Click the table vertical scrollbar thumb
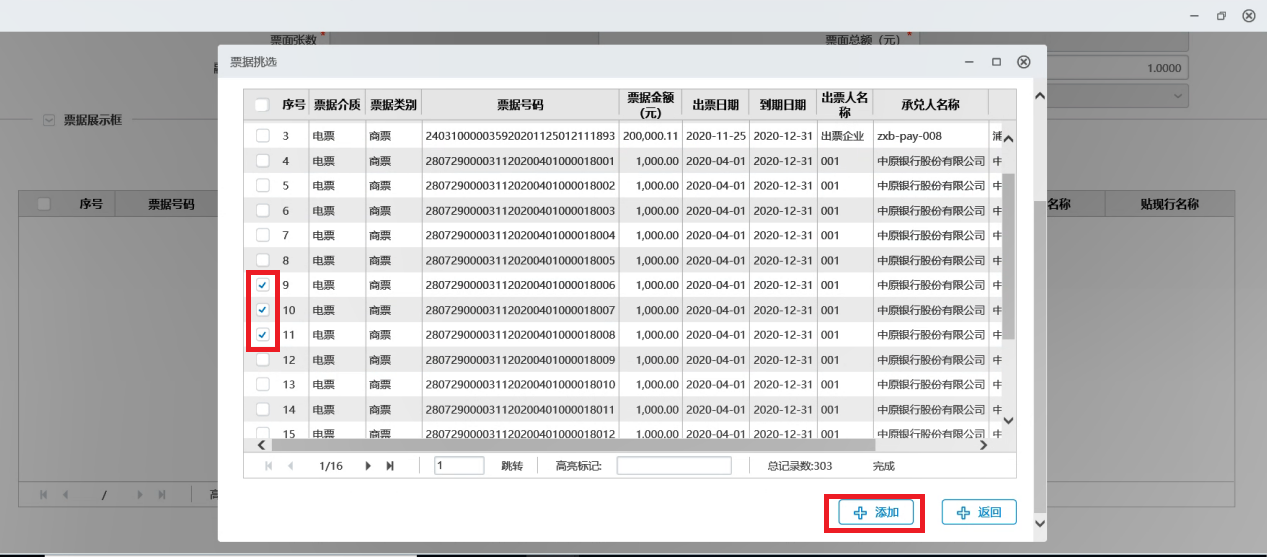Screen dimensions: 1267x559 [1008, 255]
